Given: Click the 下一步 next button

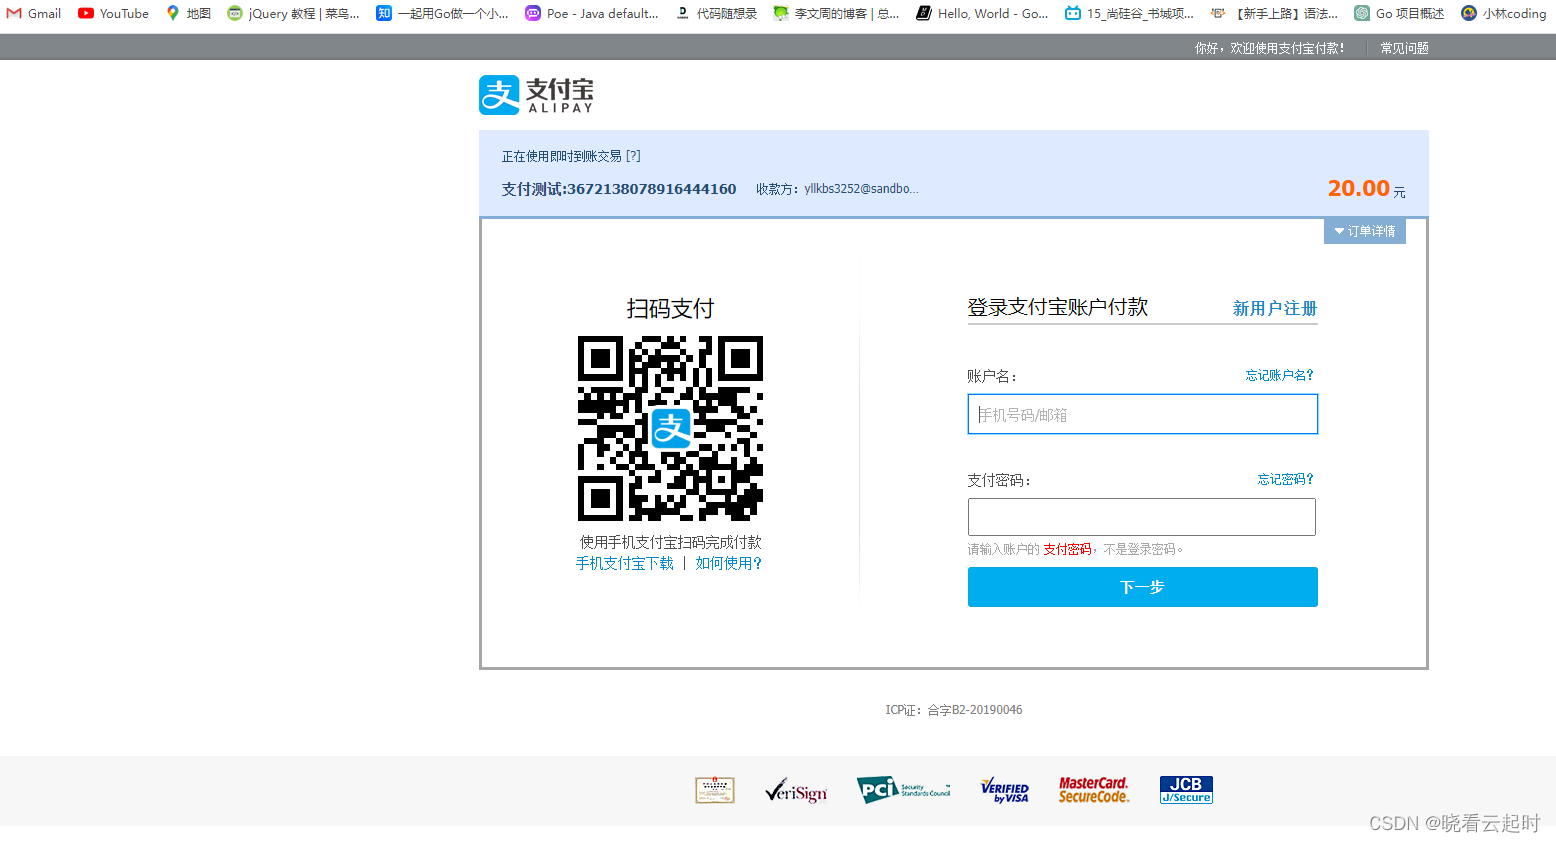Looking at the screenshot, I should coord(1142,587).
